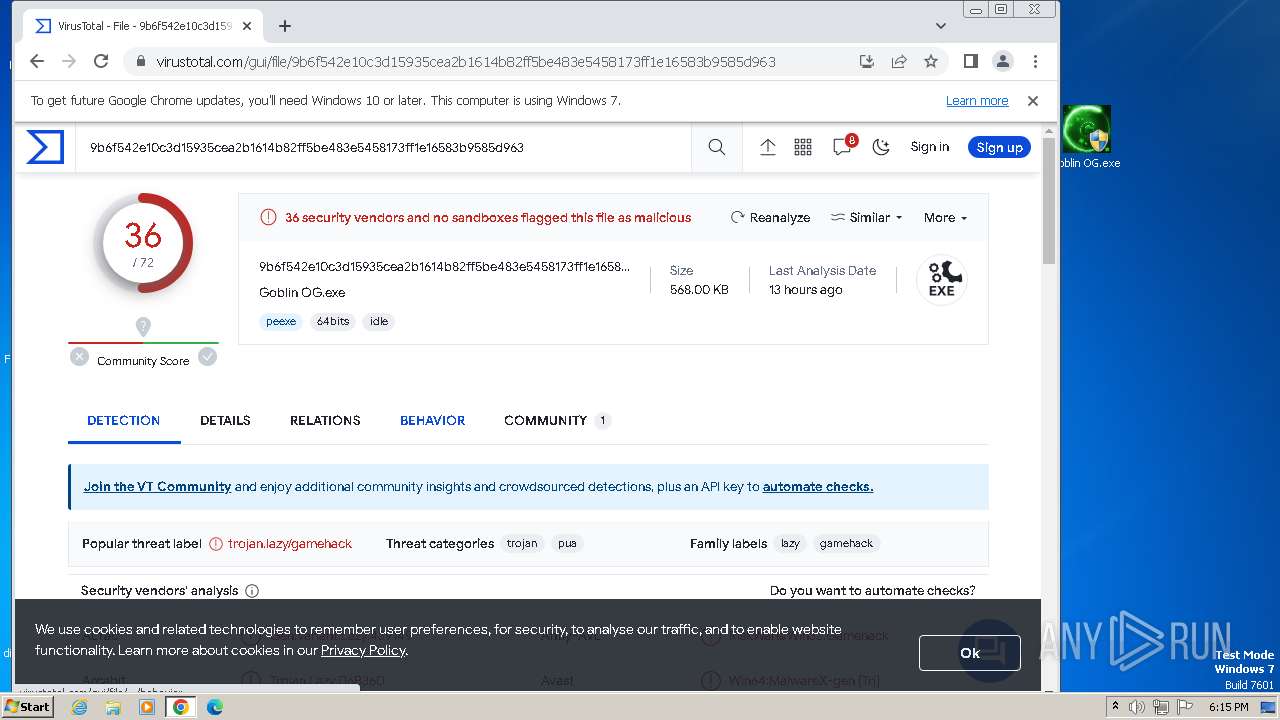Dismiss the Chrome update notification bar
This screenshot has height=720, width=1280.
pyautogui.click(x=1033, y=101)
